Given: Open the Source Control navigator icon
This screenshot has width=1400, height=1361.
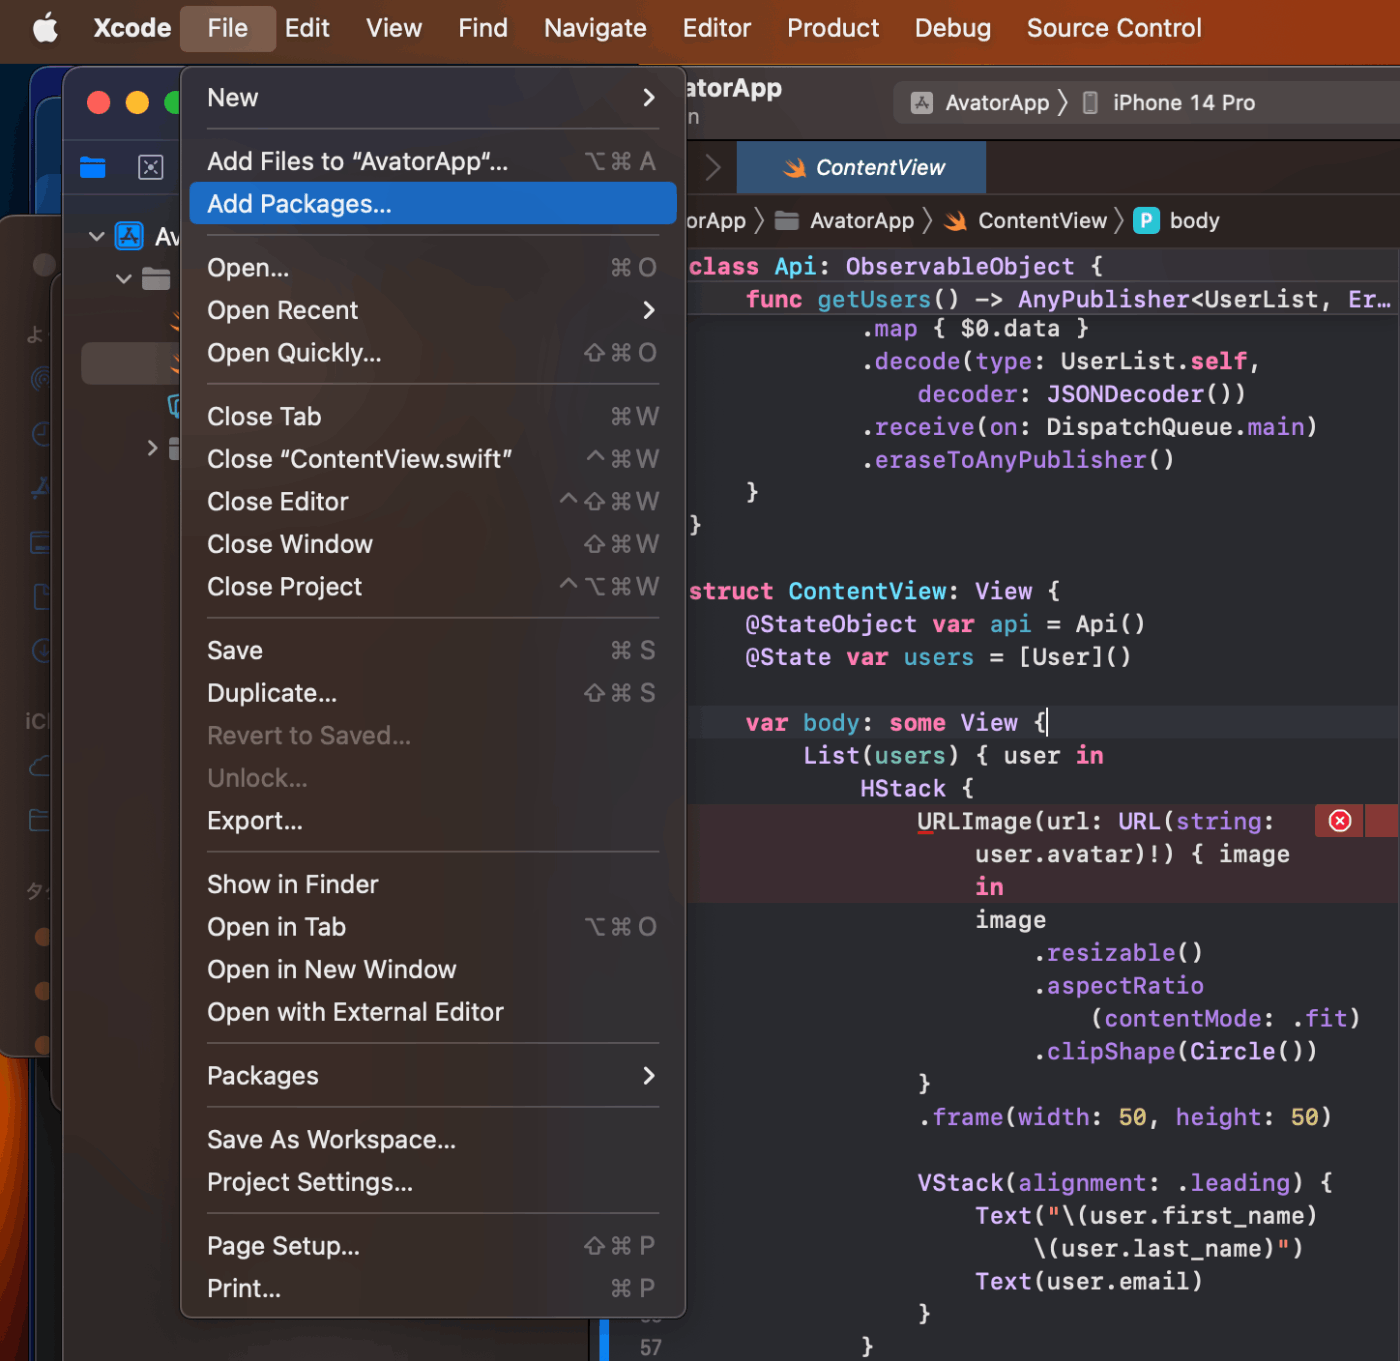Looking at the screenshot, I should pos(151,167).
